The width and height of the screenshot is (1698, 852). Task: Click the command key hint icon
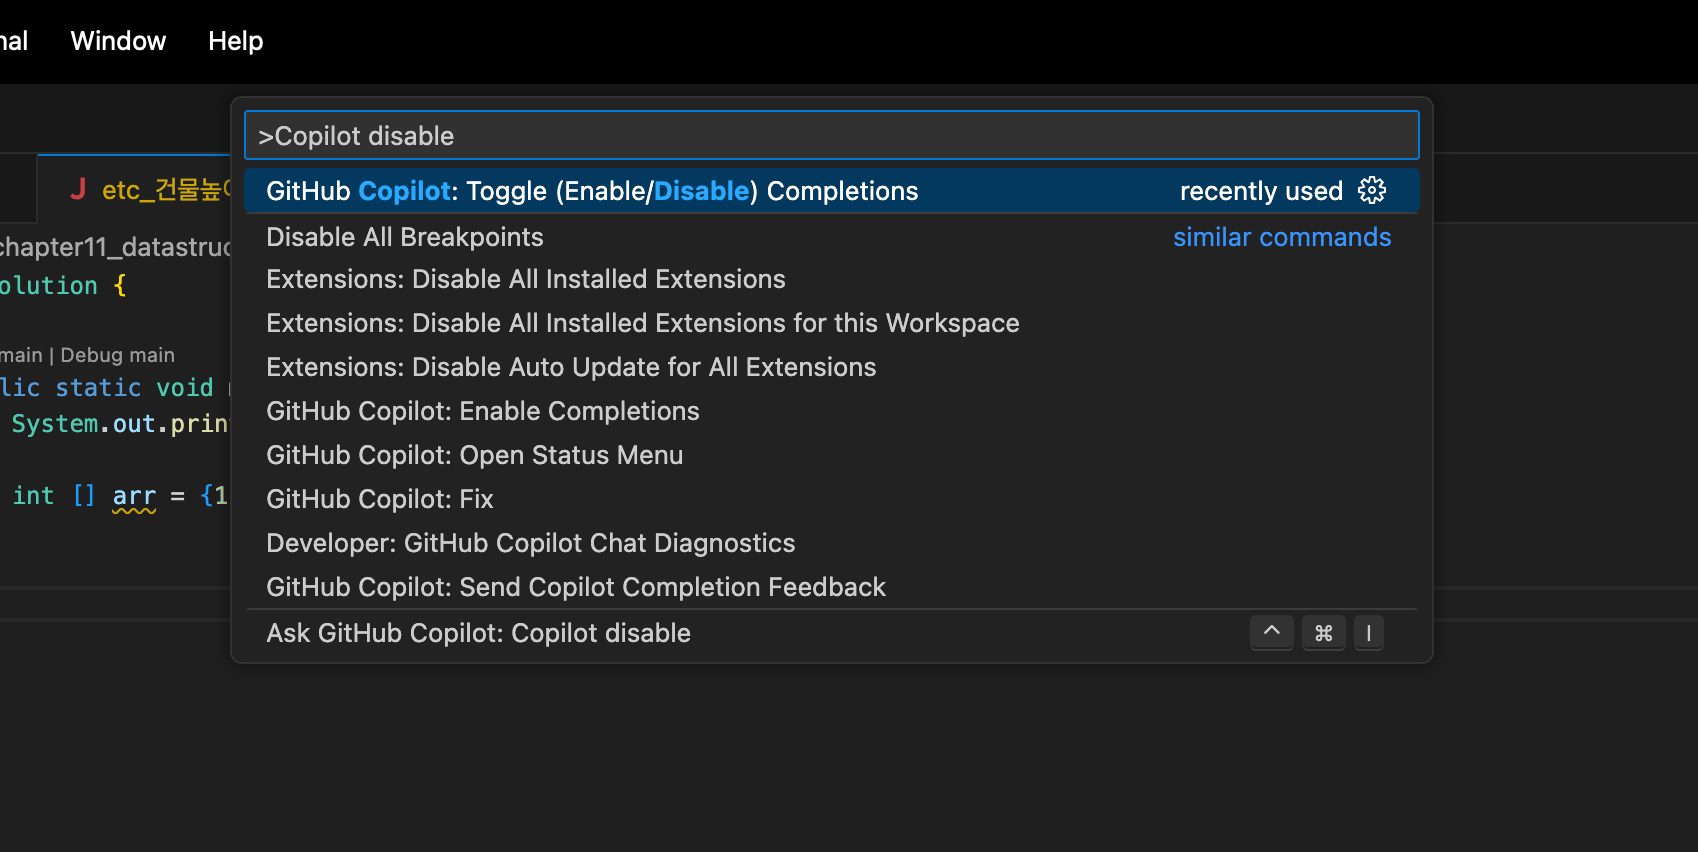(x=1324, y=632)
